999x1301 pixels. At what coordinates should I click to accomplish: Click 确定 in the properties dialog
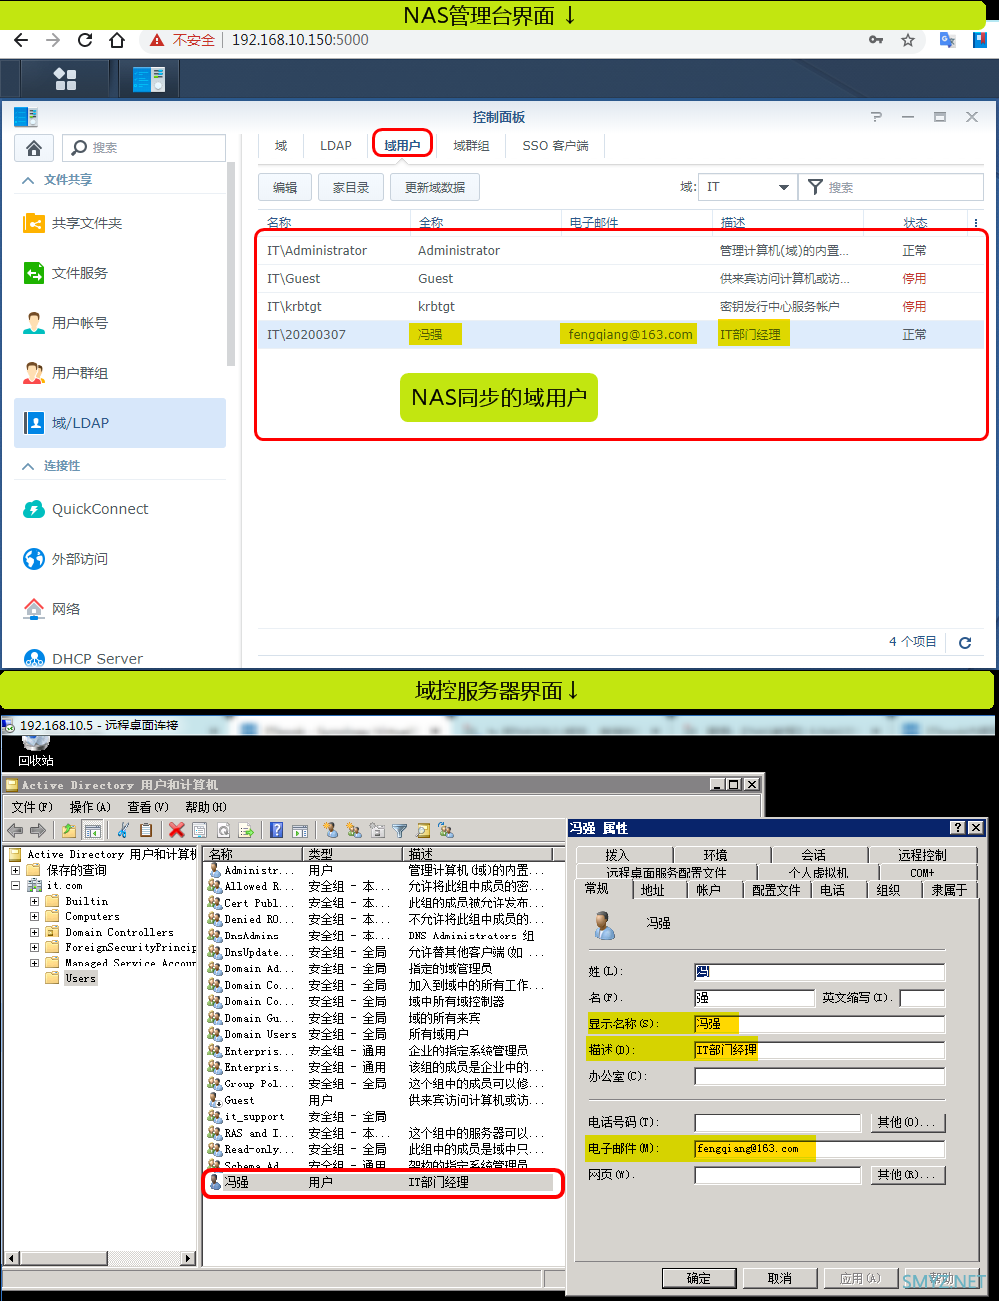(699, 1278)
